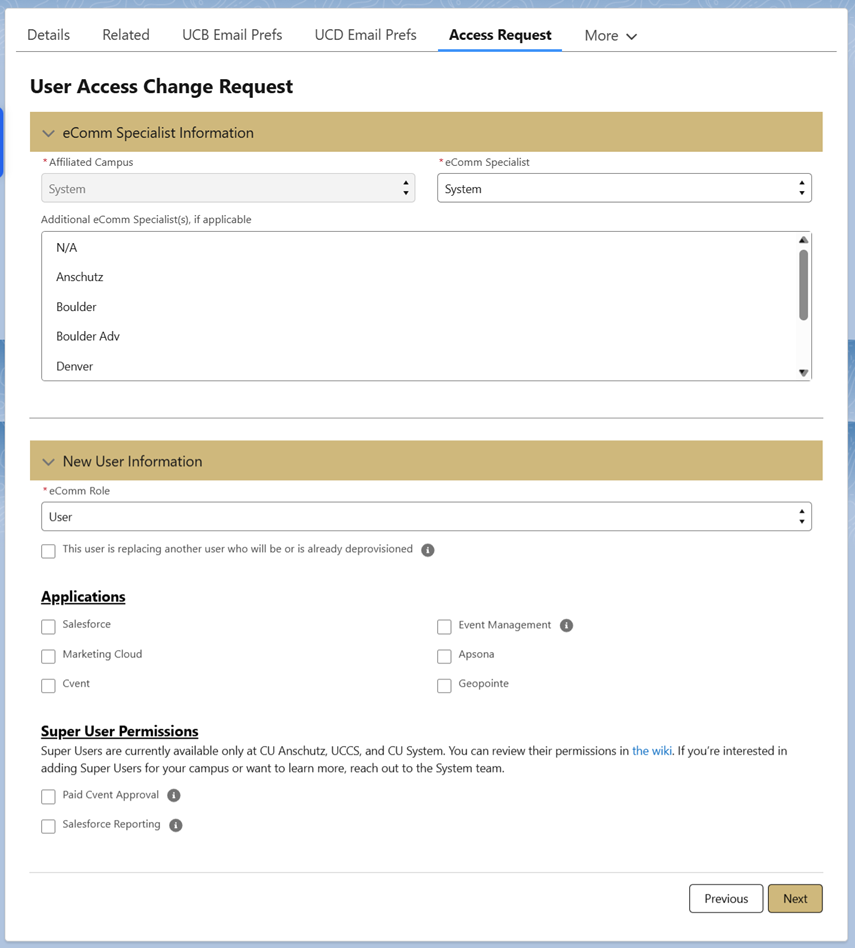The image size is (855, 948).
Task: Click the specialists listbox scrollbar thumb
Action: point(803,285)
